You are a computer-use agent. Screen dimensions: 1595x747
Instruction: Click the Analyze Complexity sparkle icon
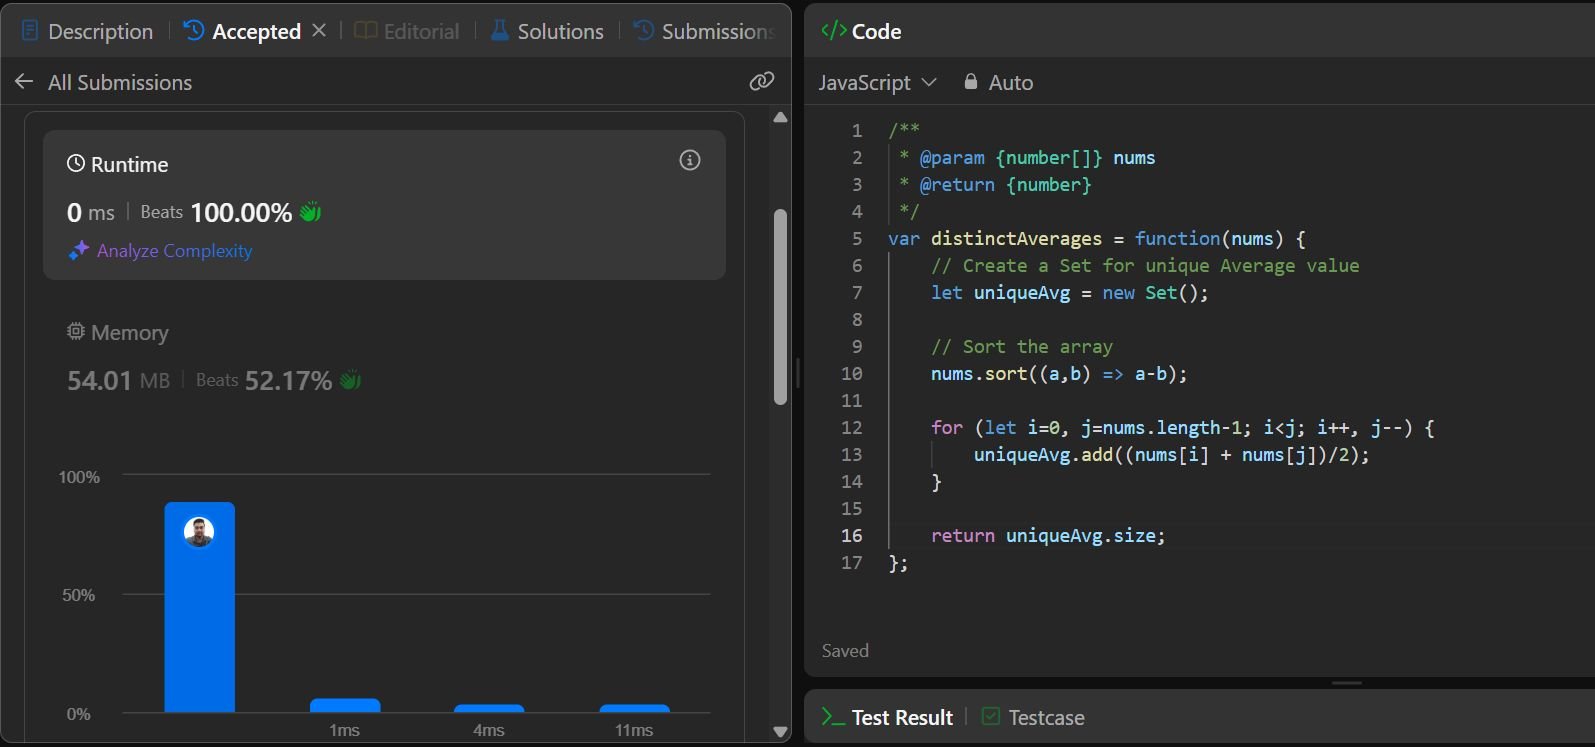coord(78,251)
